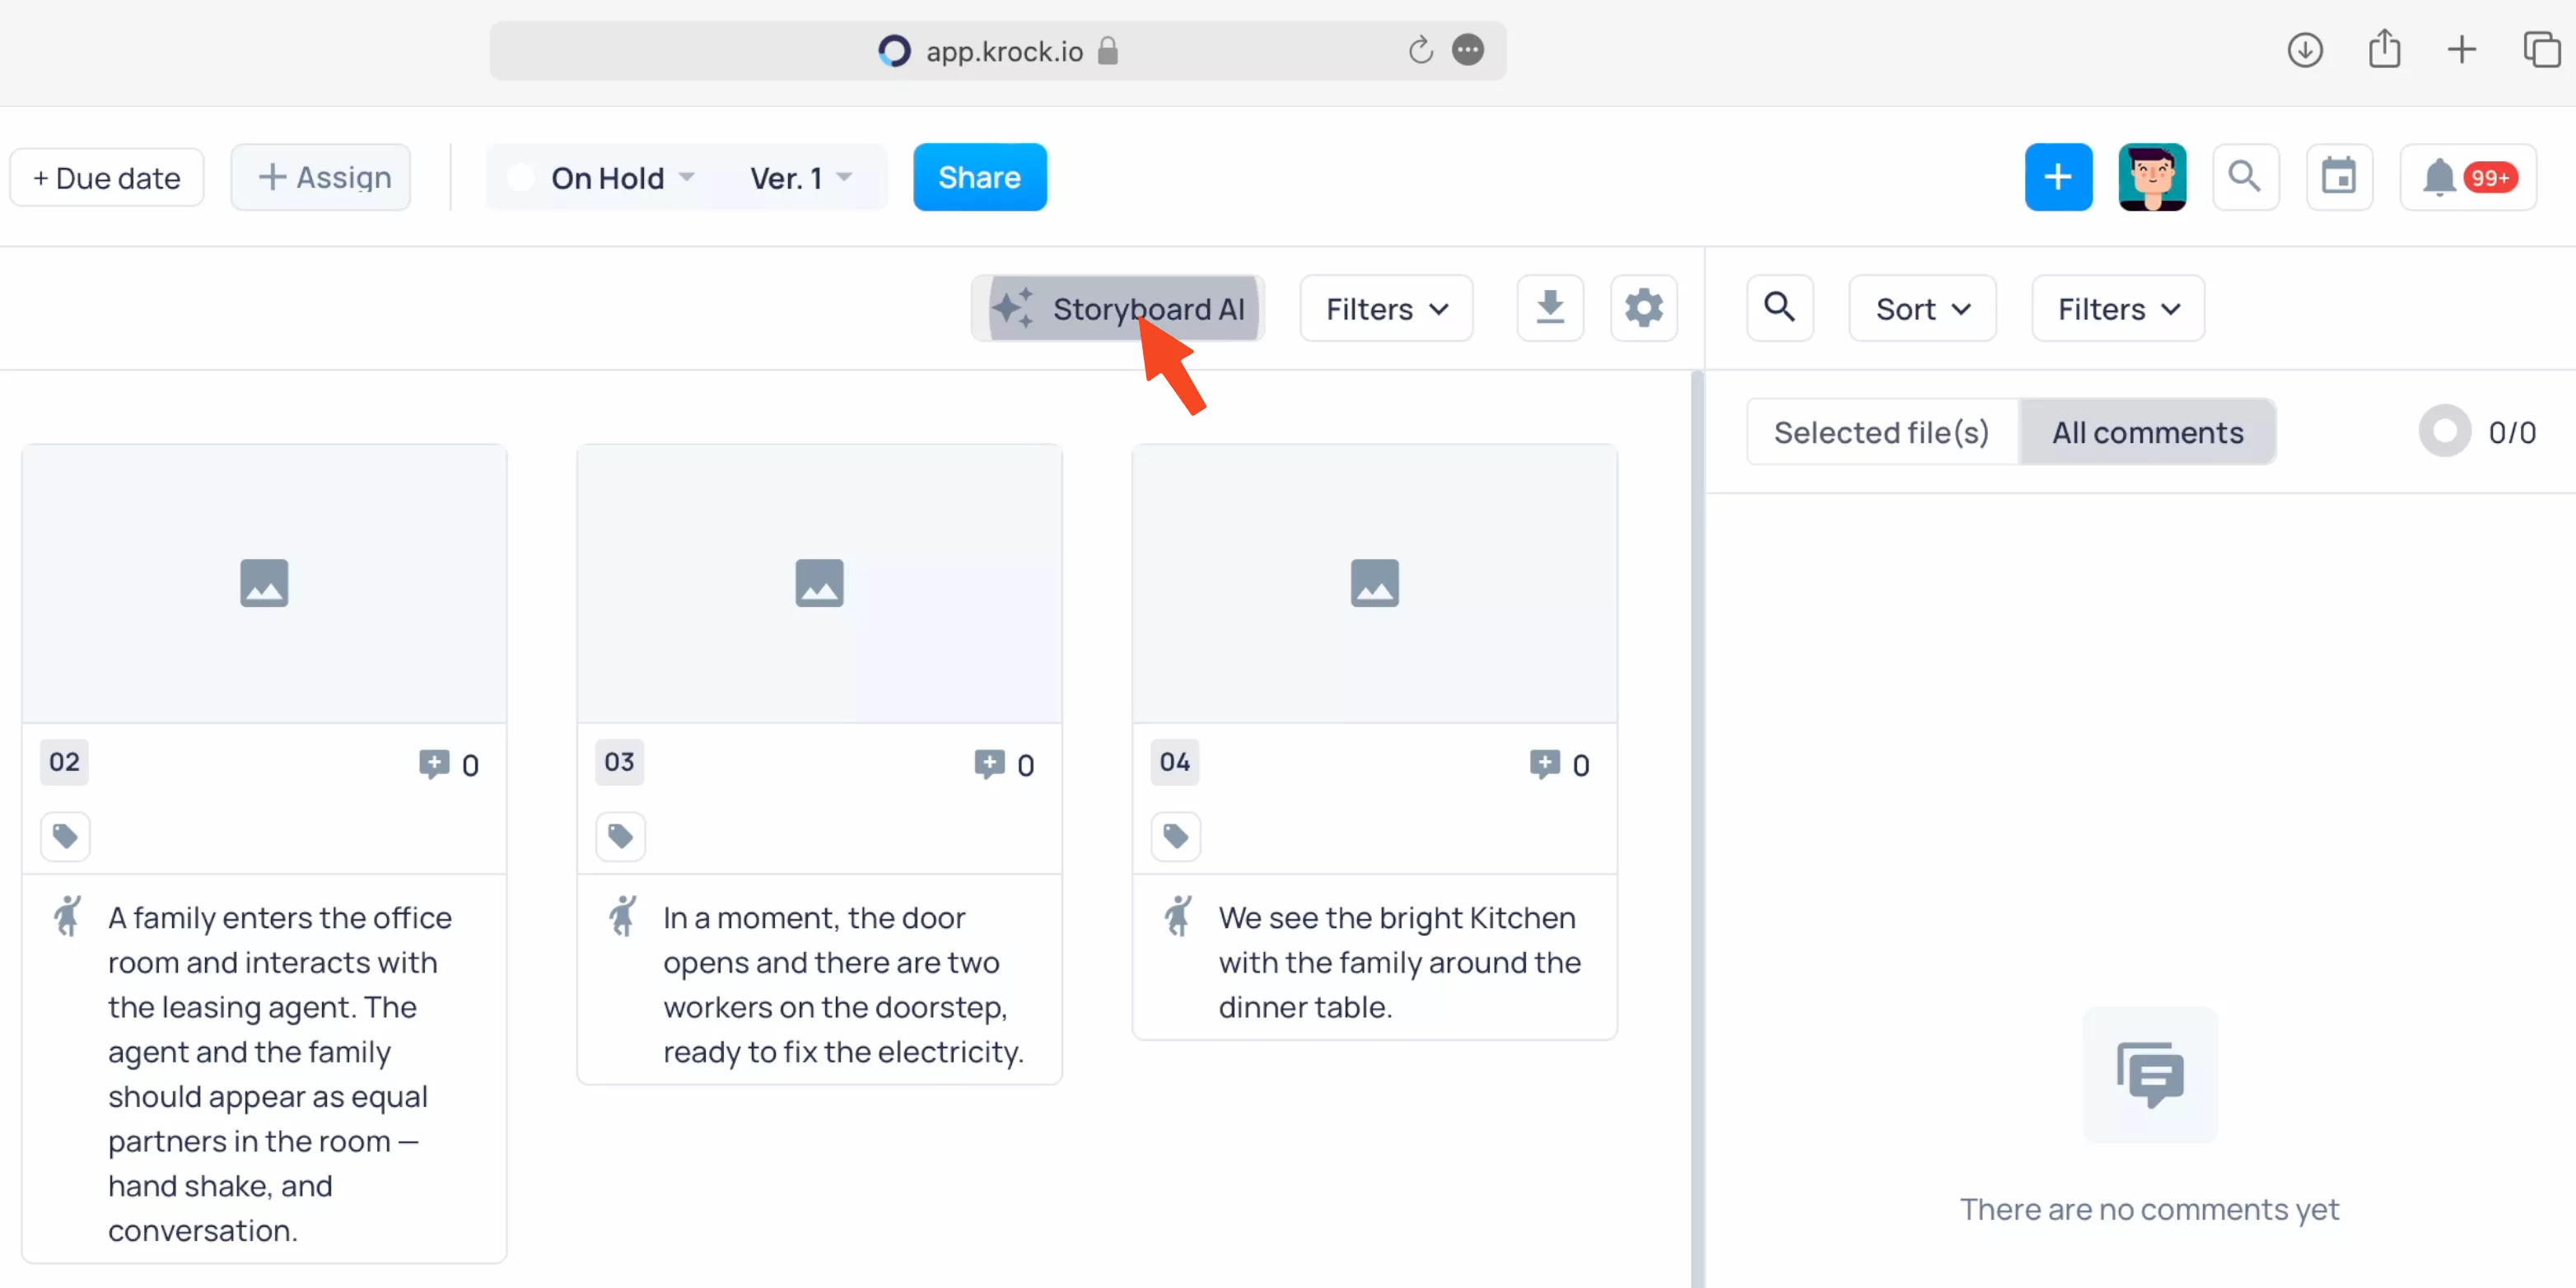Open the Ver. 1 version dropdown
2576x1288 pixels.
click(x=800, y=177)
